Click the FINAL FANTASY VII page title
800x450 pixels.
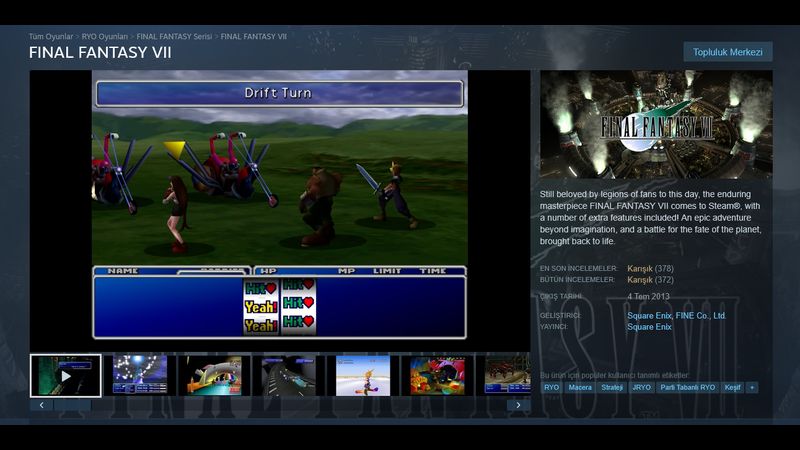tap(100, 53)
